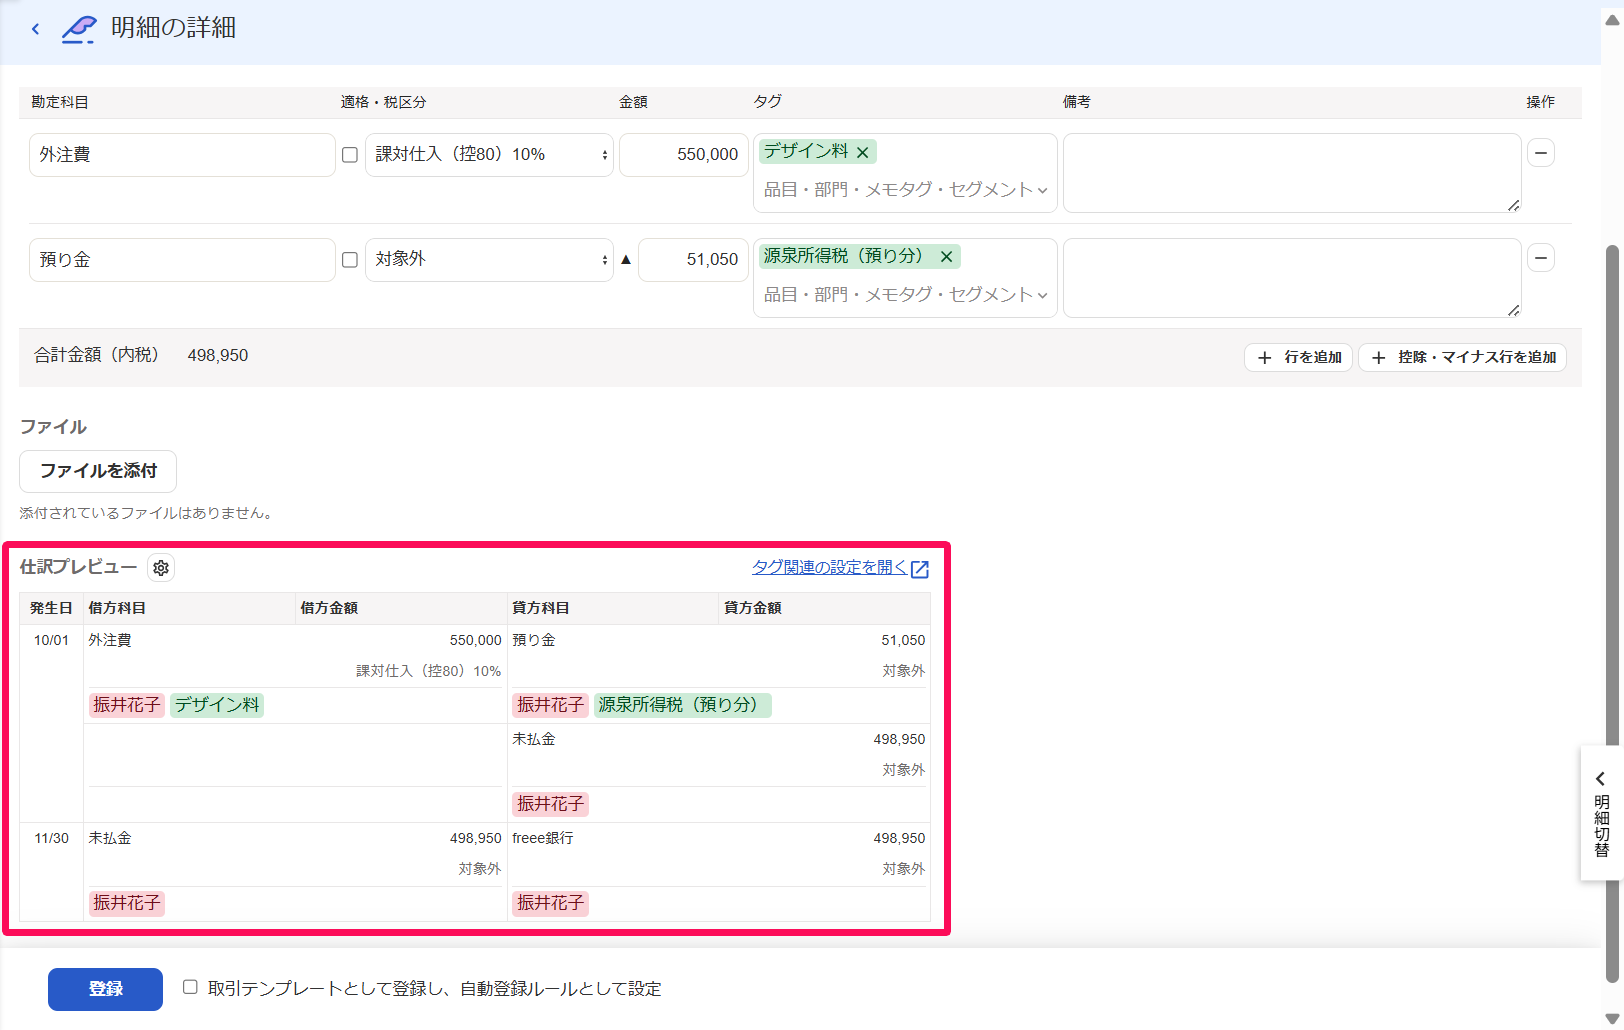Image resolution: width=1624 pixels, height=1030 pixels.
Task: Open the 対象外 tax category dropdown
Action: click(489, 260)
